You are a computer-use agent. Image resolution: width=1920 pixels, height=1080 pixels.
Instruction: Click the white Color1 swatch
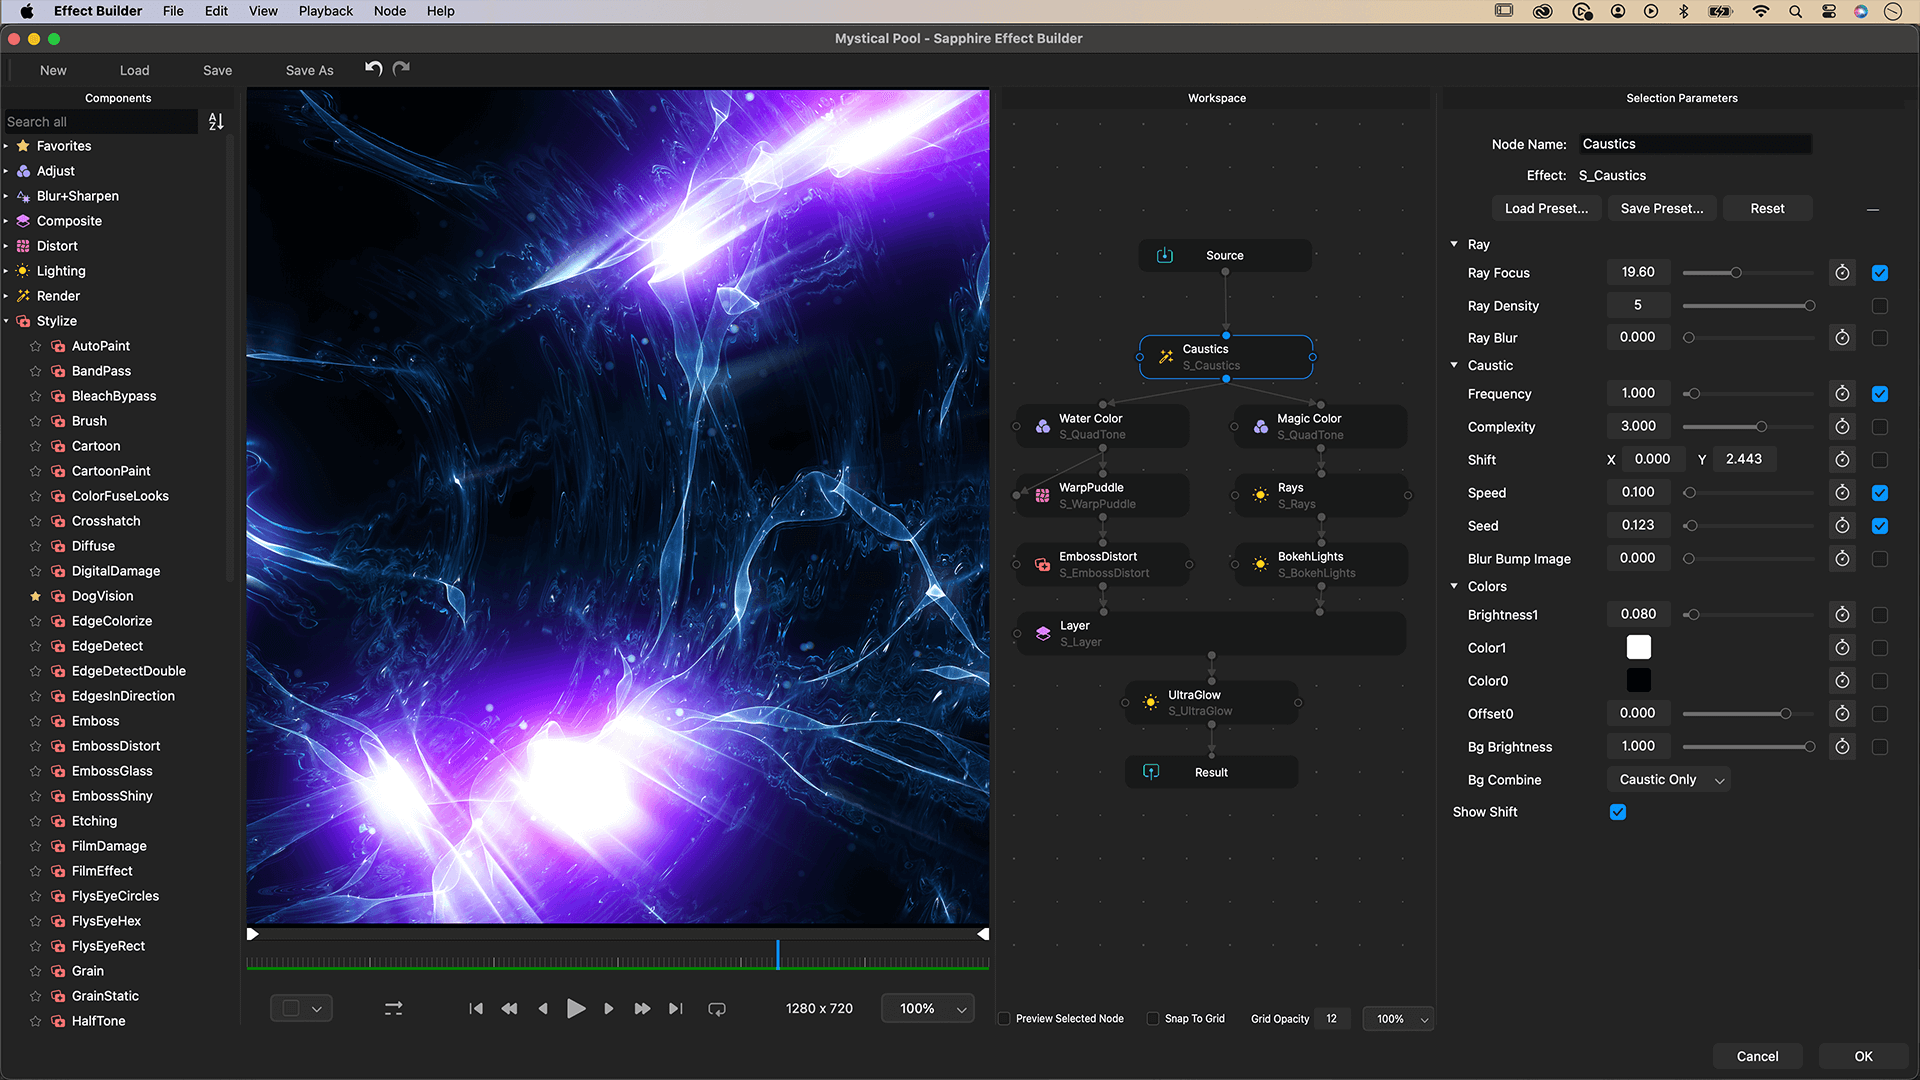(1638, 647)
